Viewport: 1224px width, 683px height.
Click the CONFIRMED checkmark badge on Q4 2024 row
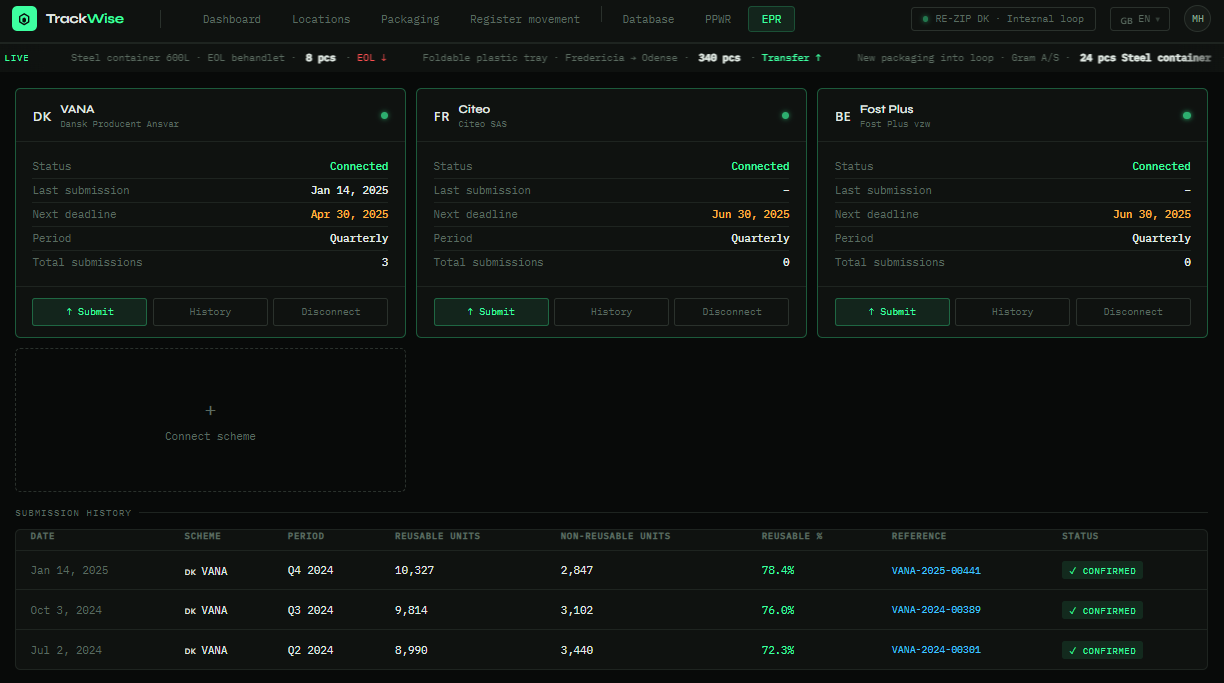pos(1102,570)
